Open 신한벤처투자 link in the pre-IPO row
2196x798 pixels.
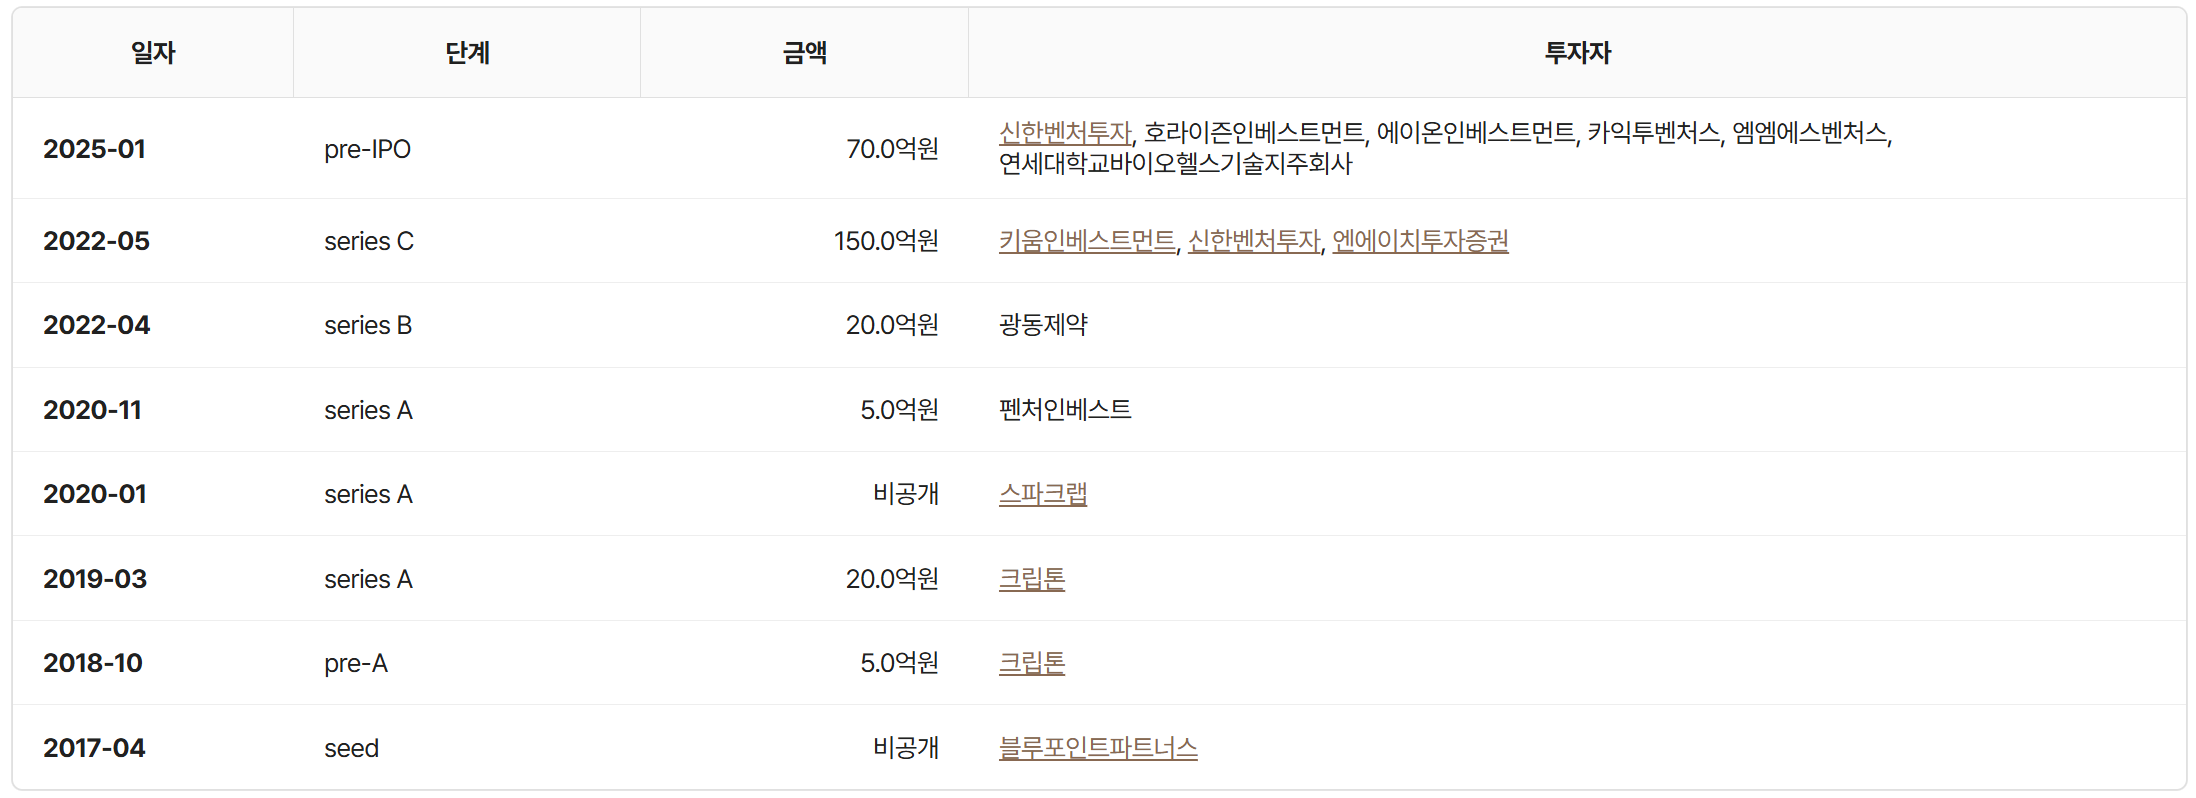(x=1064, y=133)
